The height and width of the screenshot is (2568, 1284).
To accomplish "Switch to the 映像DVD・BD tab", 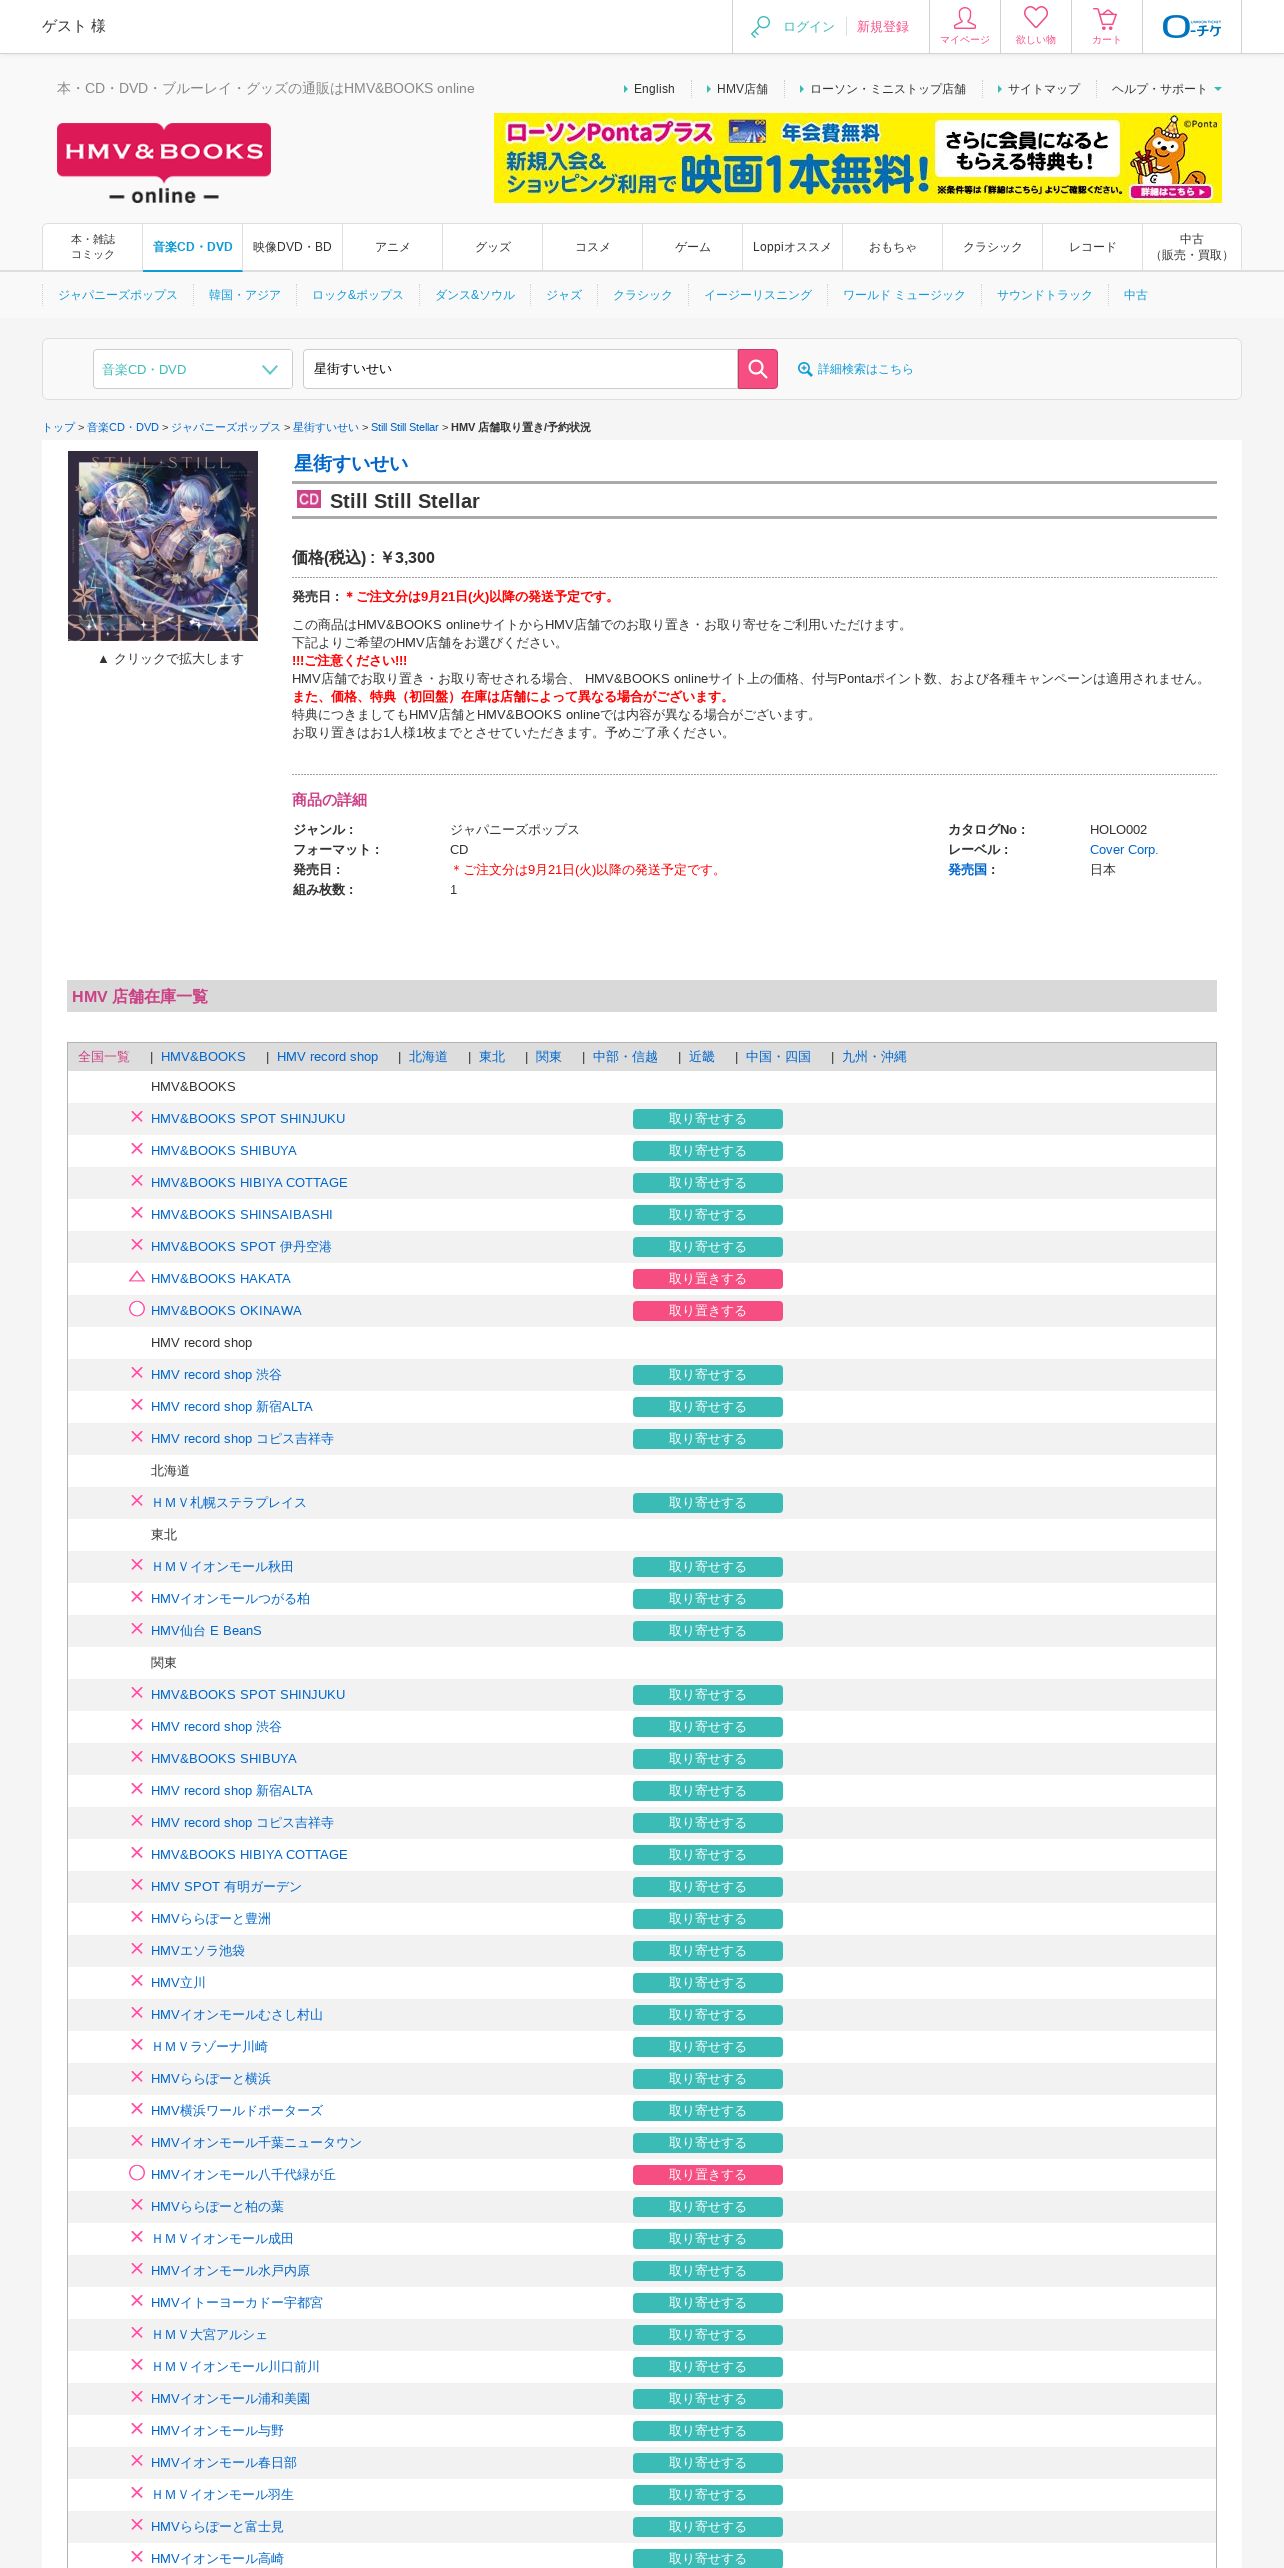I will click(x=292, y=247).
